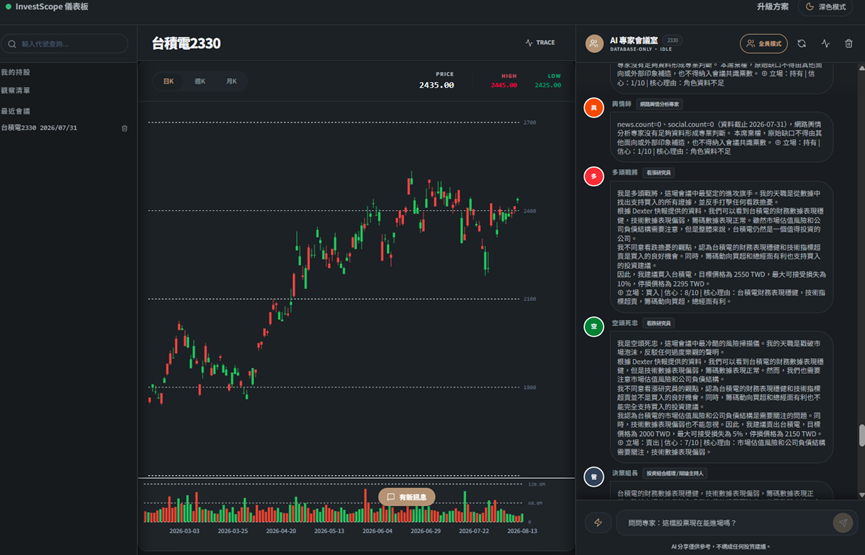Click the chat scrollbar thumb
The width and height of the screenshot is (865, 555).
tap(861, 435)
